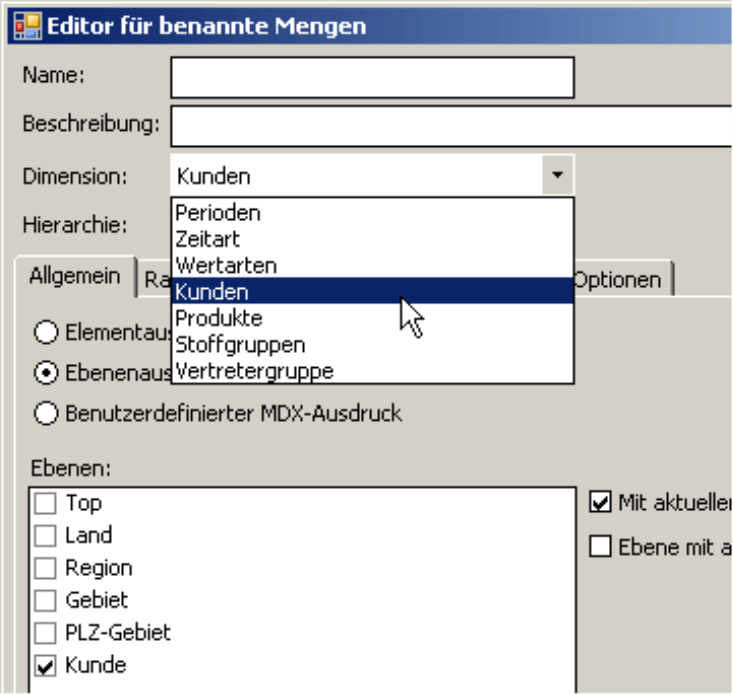Enable the PLZ-Gebiet checkbox
Image resolution: width=733 pixels, height=694 pixels.
click(x=45, y=633)
